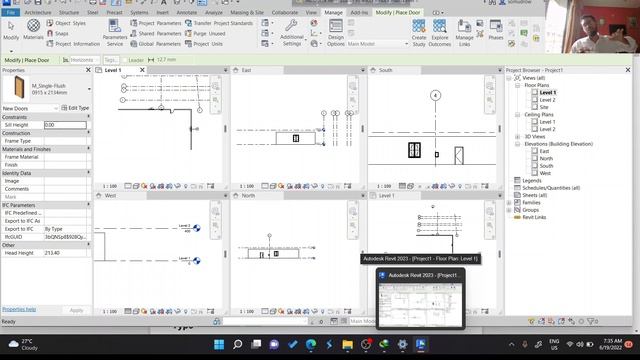Open Manage Links dialog
The image size is (640, 360).
click(464, 33)
